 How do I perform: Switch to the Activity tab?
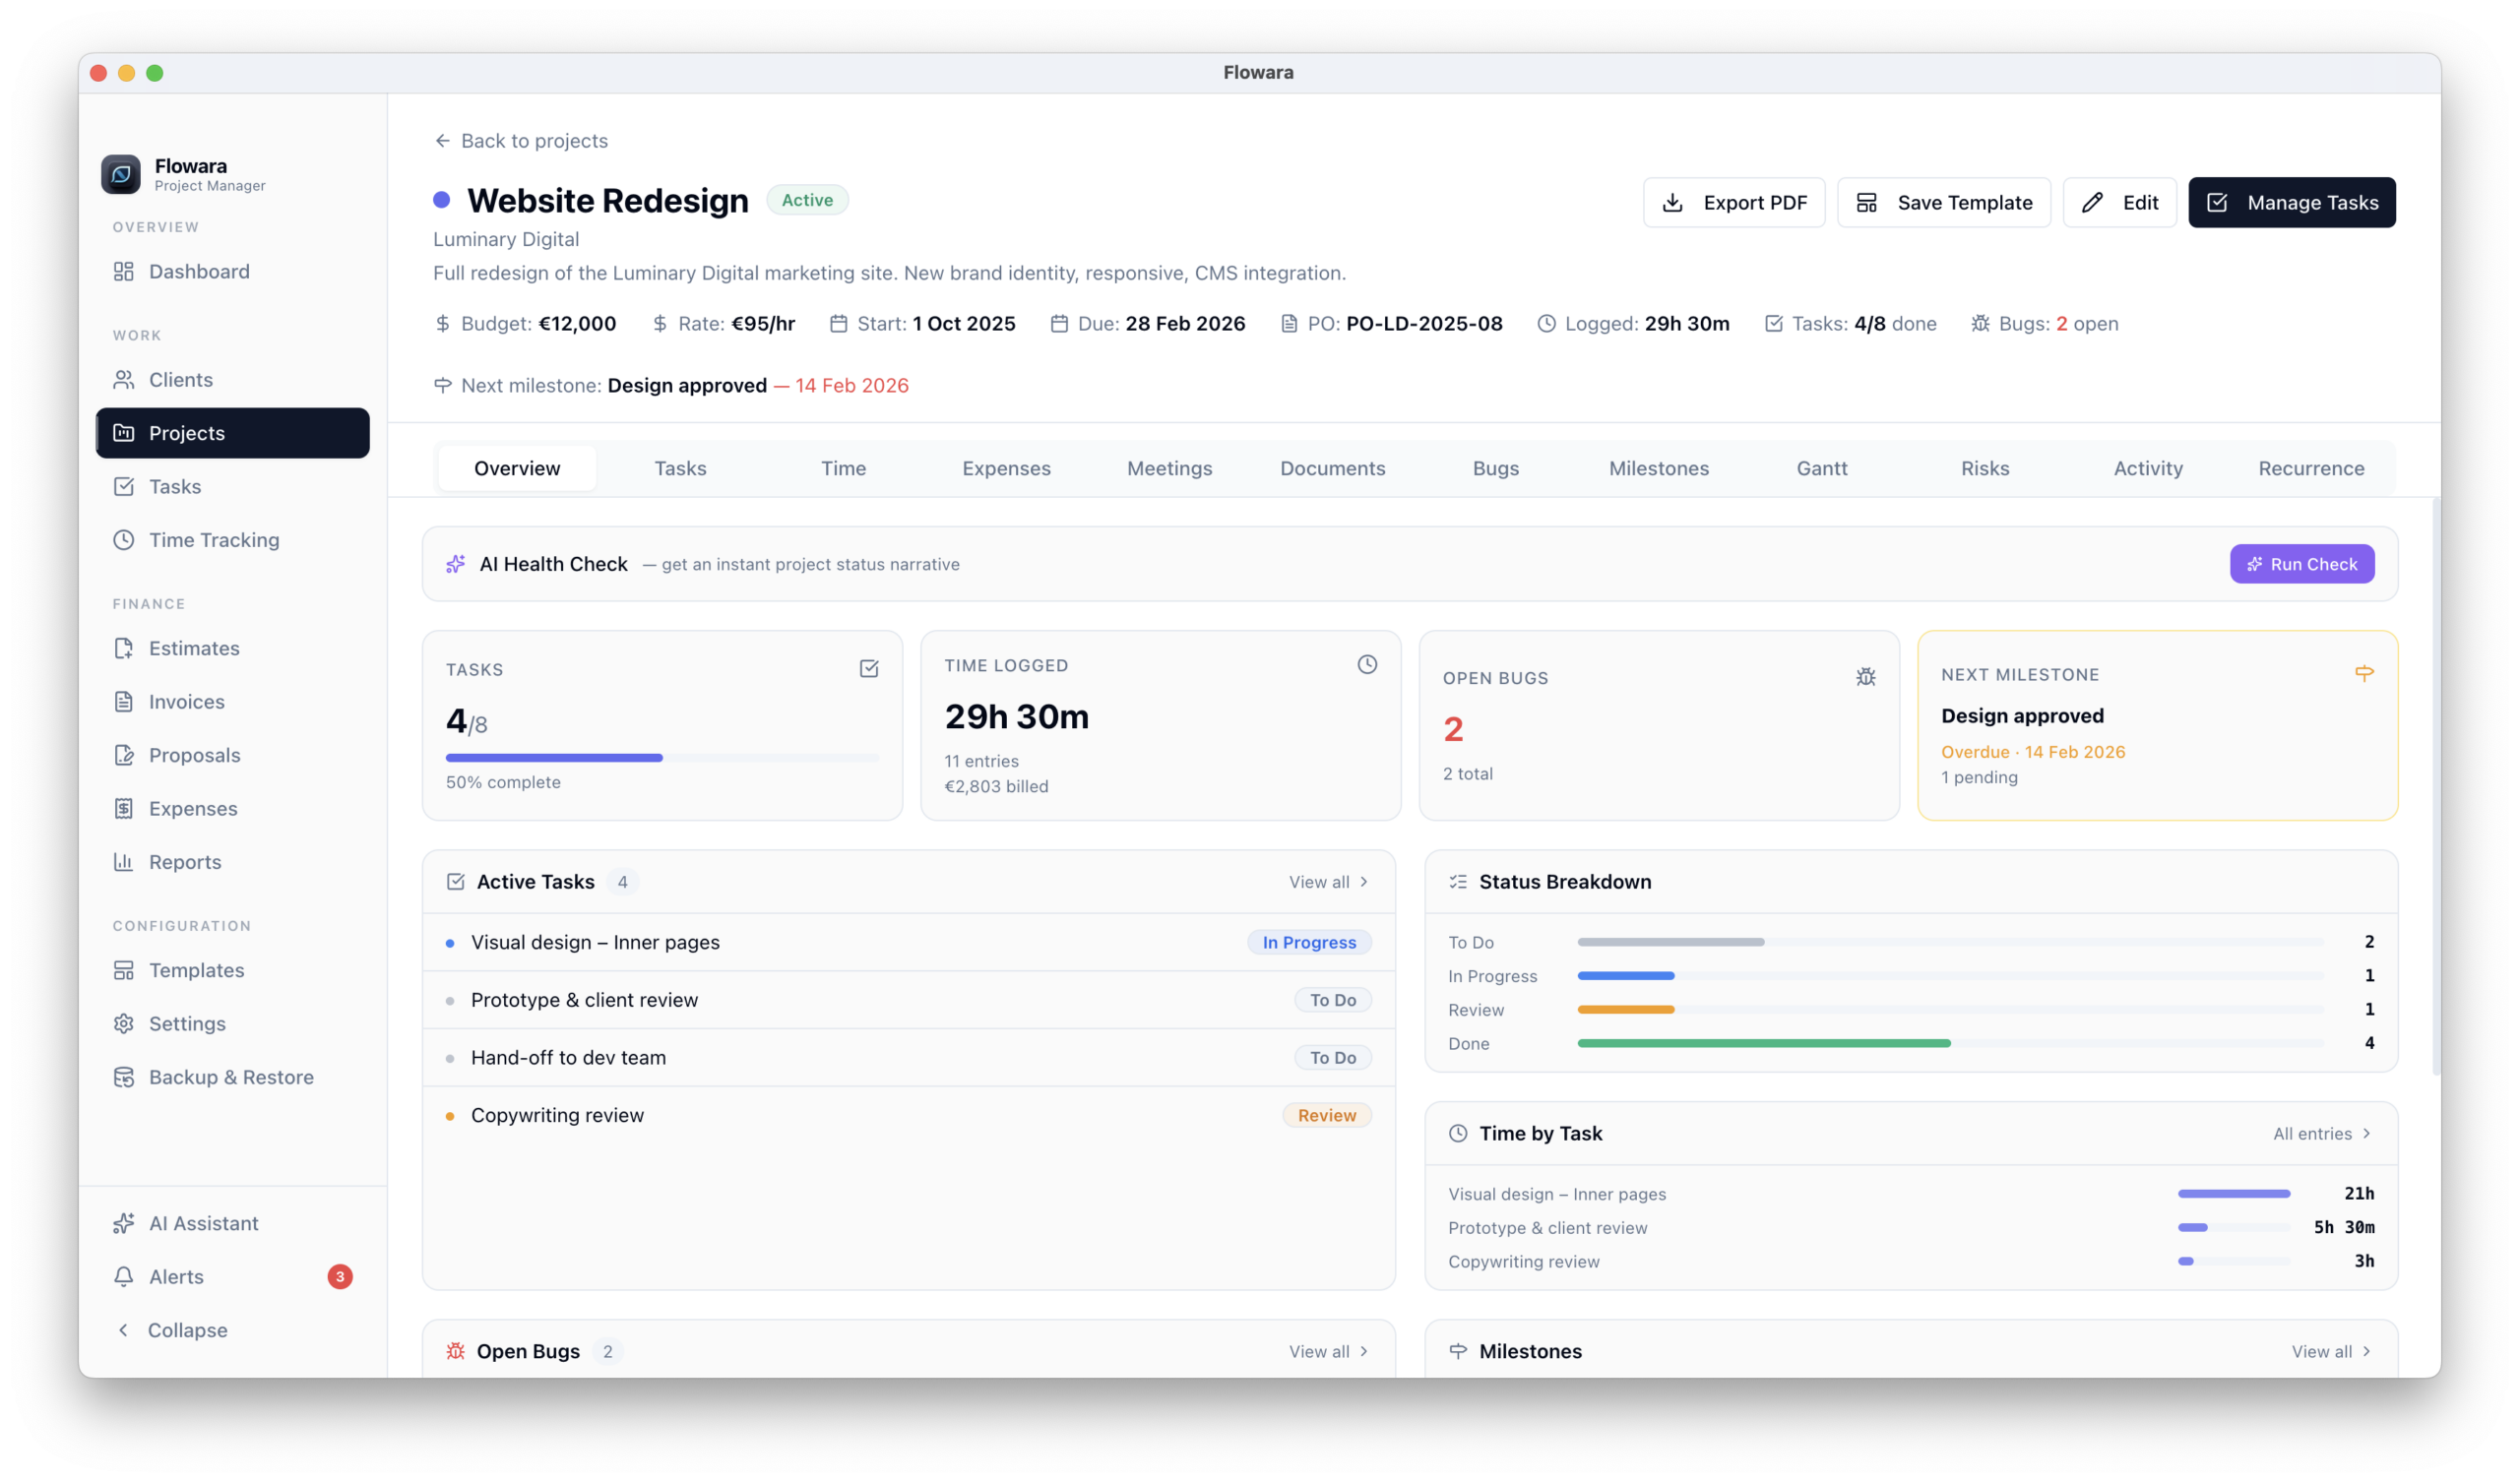tap(2148, 468)
